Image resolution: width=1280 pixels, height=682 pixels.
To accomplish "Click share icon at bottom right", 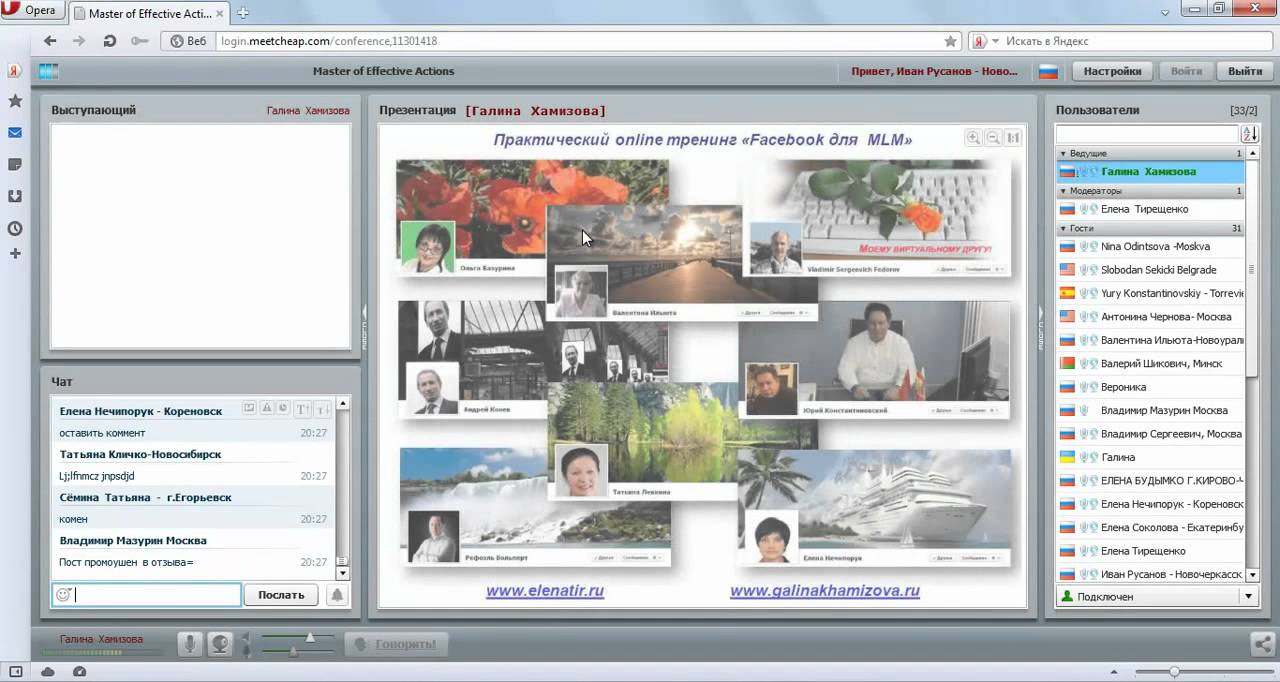I will [1263, 645].
